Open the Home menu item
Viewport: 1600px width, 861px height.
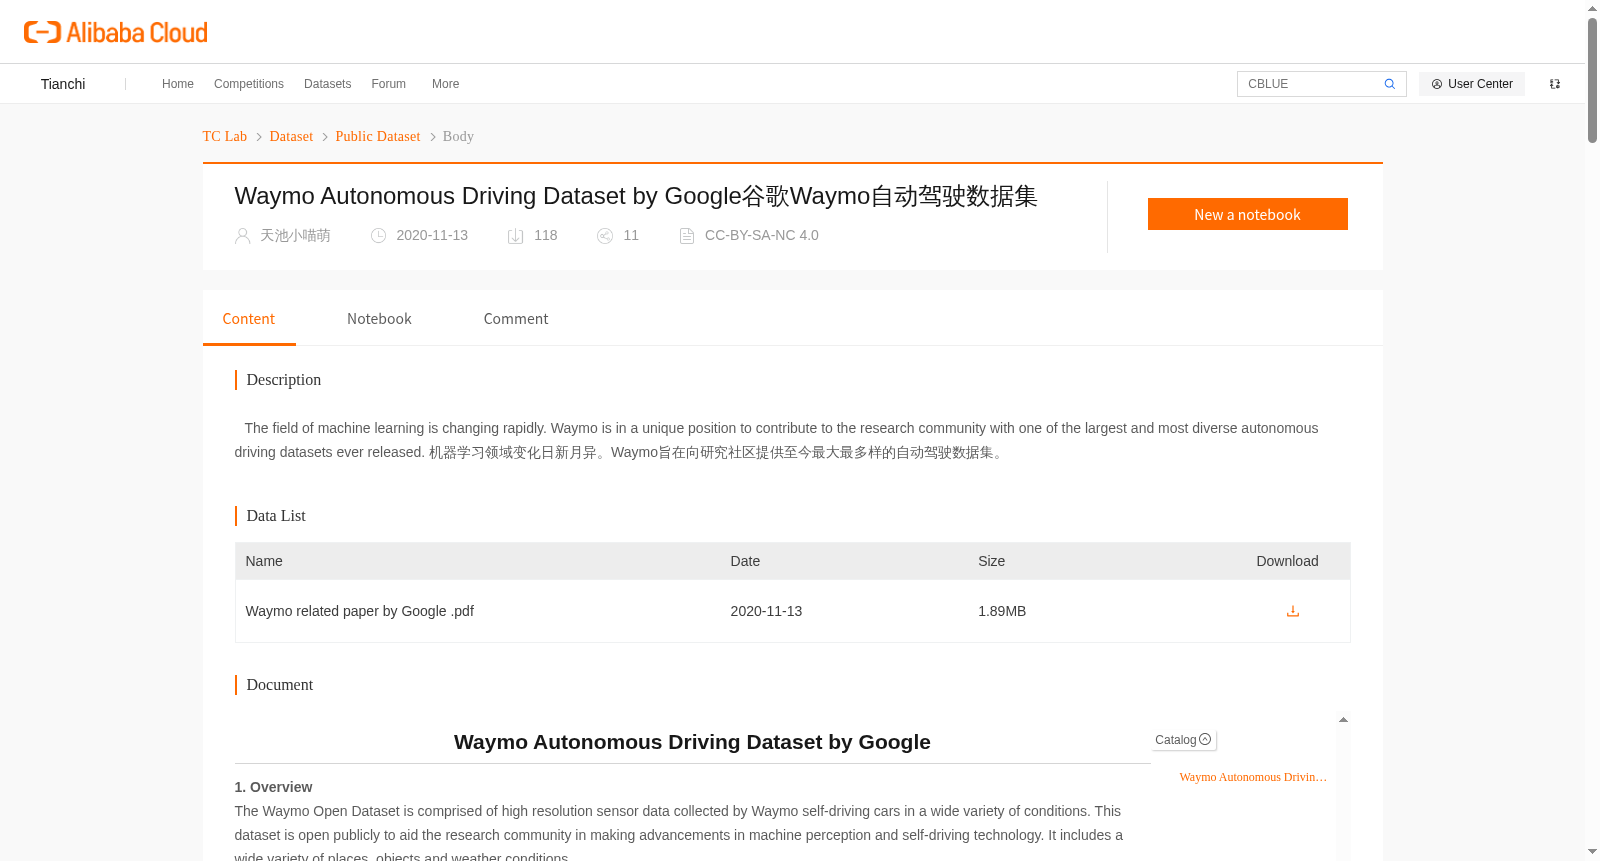[178, 84]
